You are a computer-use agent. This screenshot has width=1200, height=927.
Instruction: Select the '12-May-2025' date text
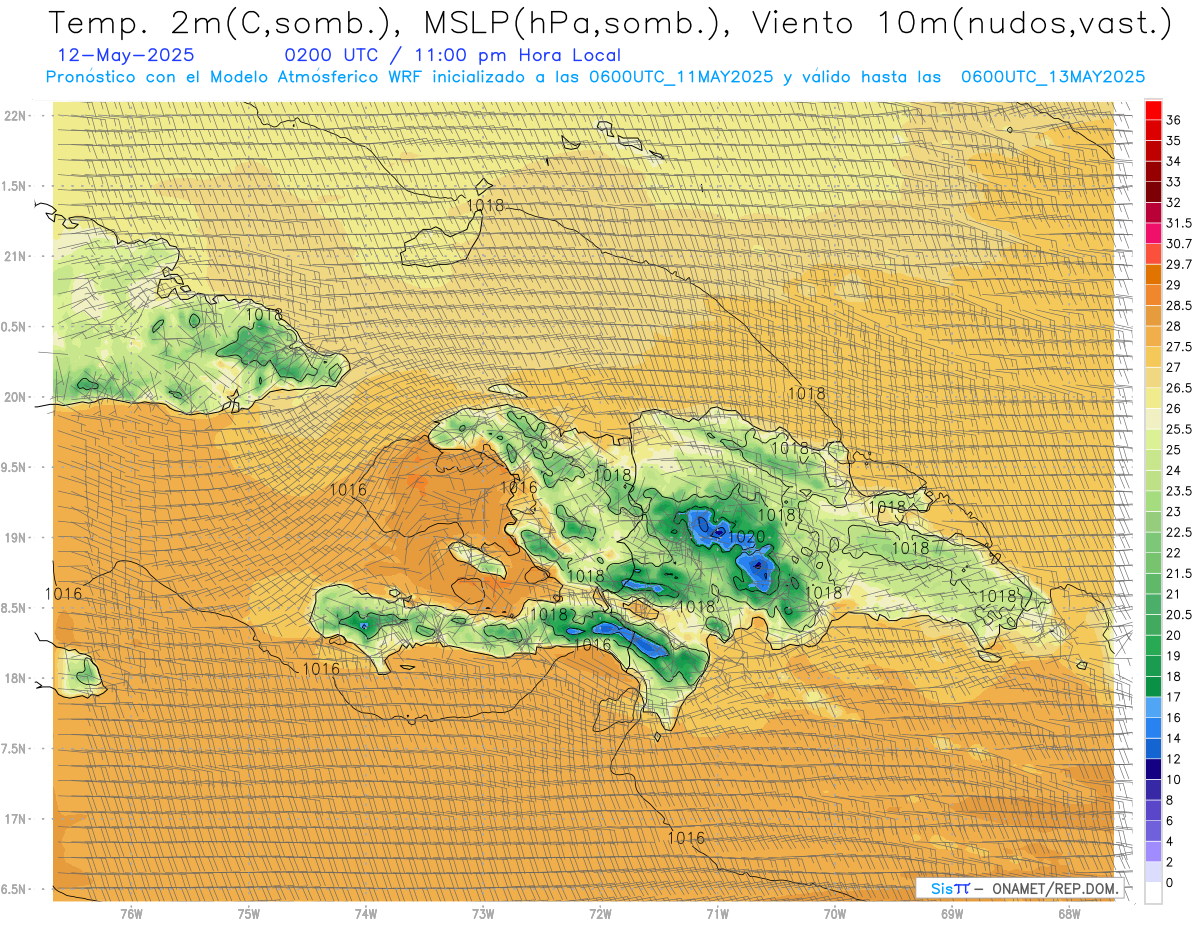tap(127, 56)
